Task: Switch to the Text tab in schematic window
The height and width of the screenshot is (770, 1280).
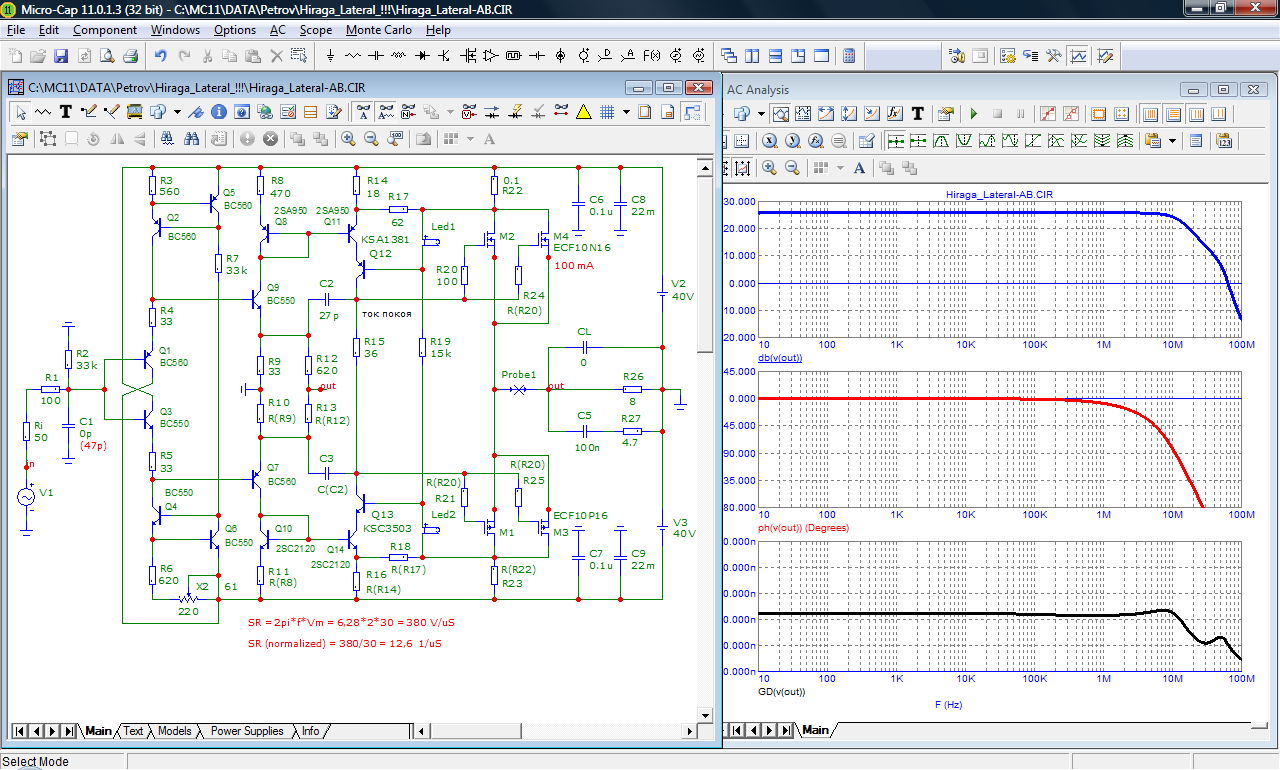Action: point(133,731)
